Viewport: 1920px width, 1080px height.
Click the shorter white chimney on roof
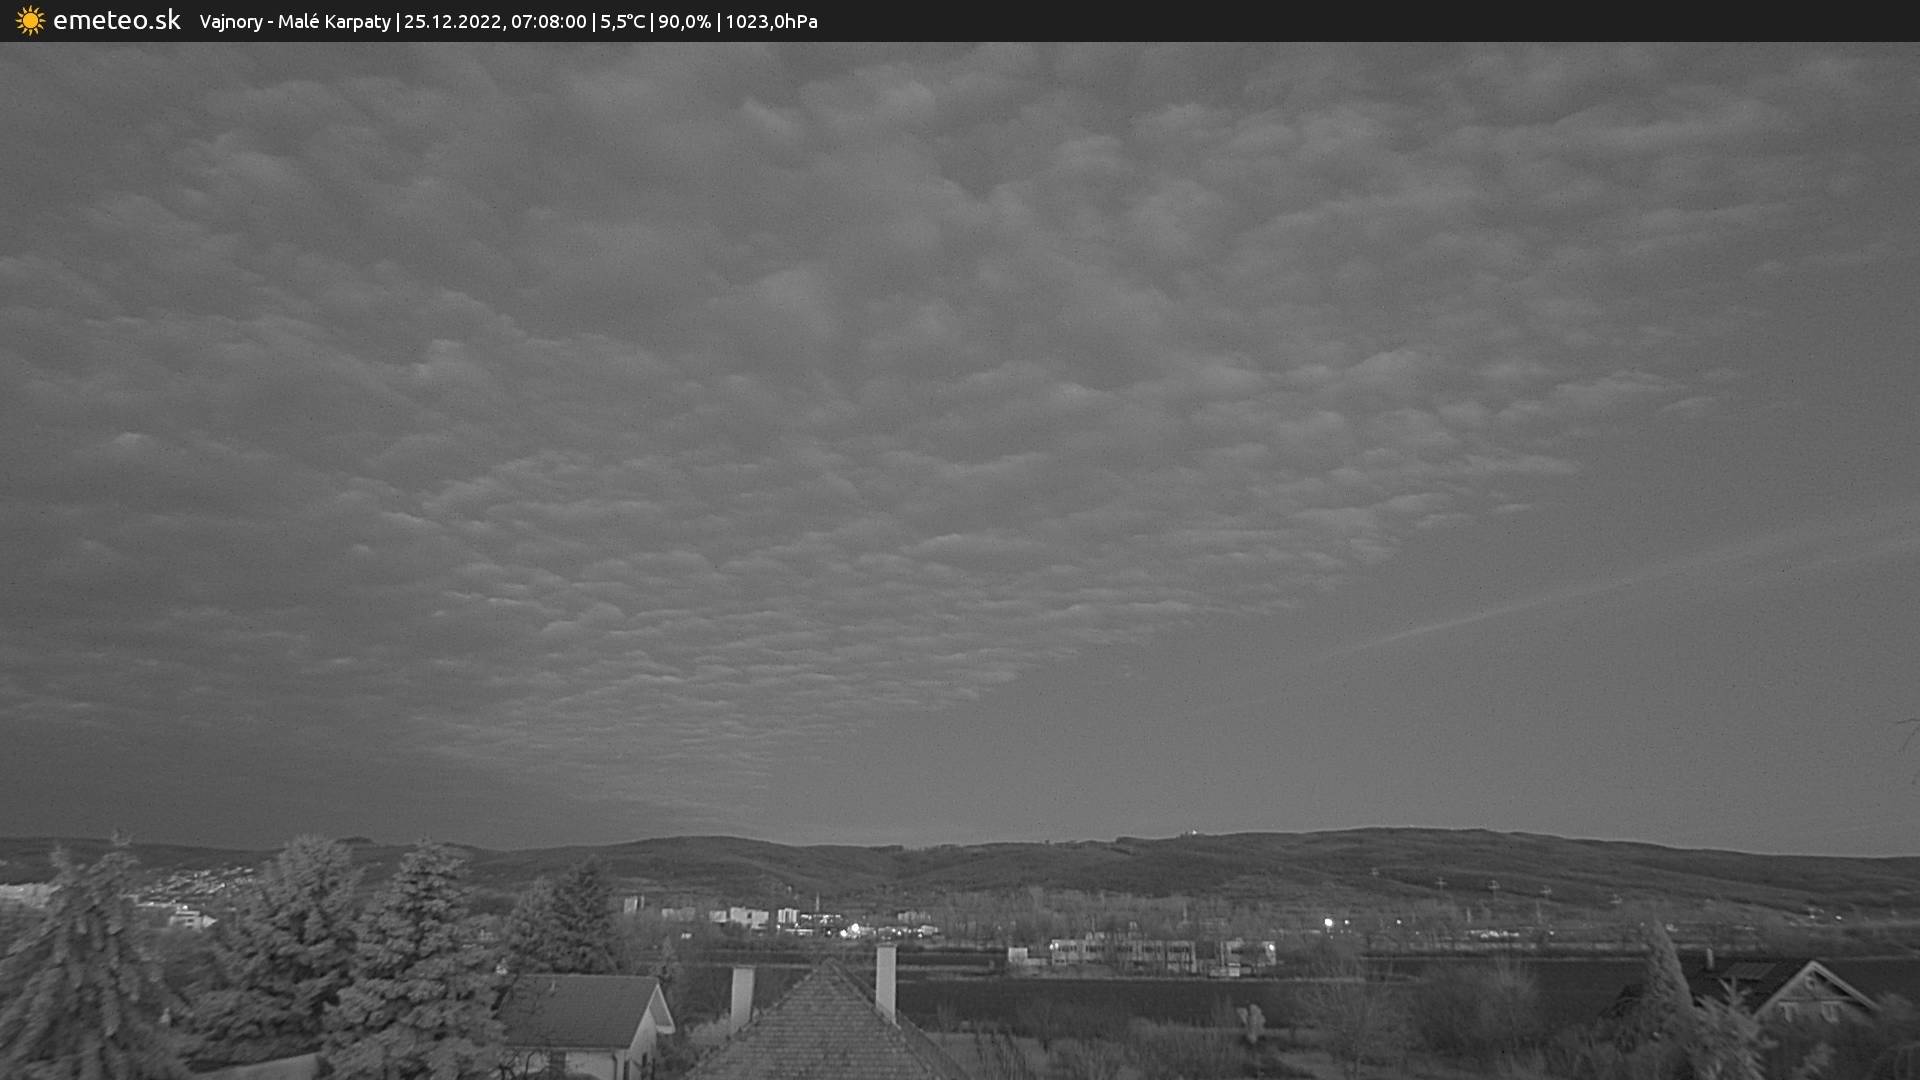pos(742,995)
